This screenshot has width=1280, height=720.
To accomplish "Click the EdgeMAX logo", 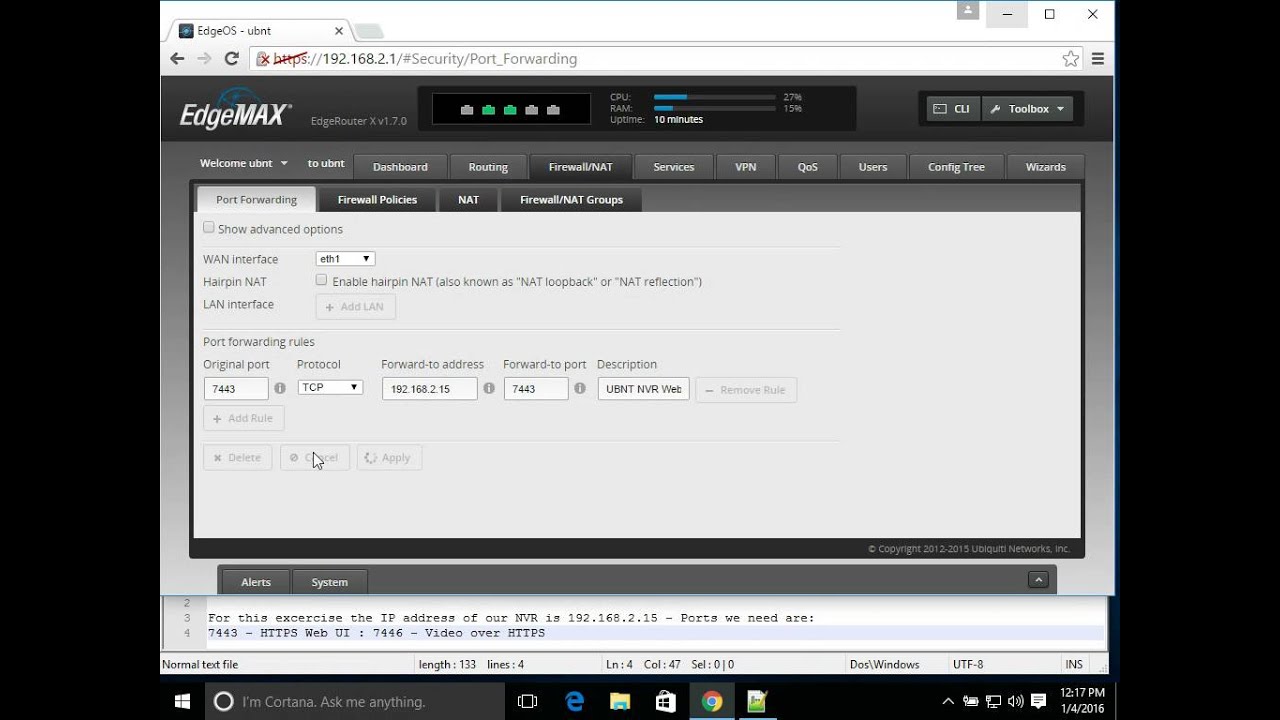I will 236,110.
